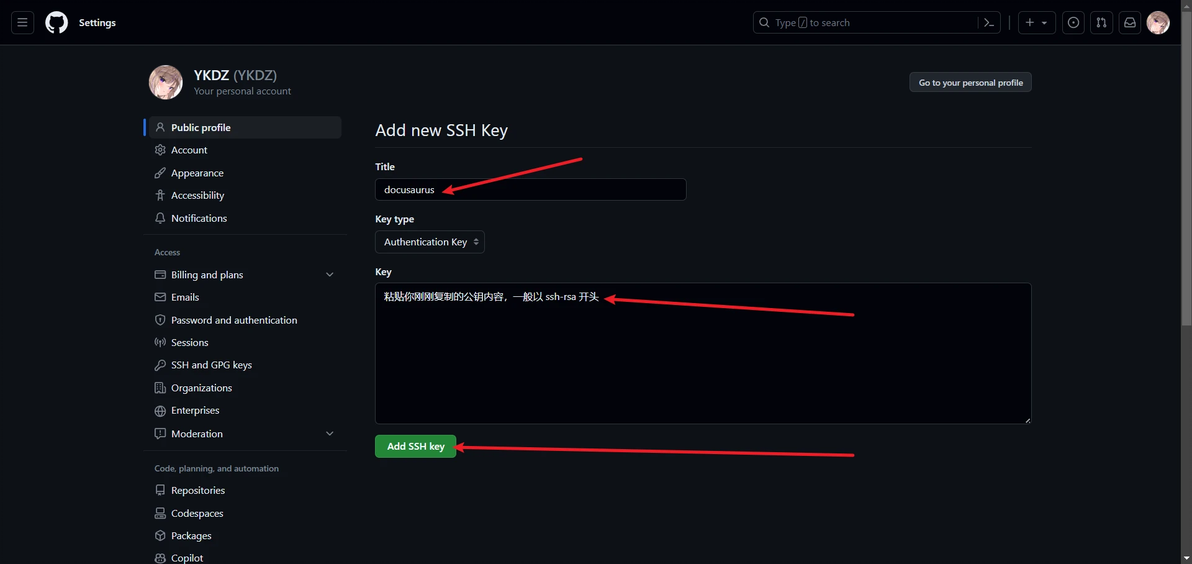Image resolution: width=1192 pixels, height=564 pixels.
Task: Click the search bar in header
Action: [x=865, y=22]
